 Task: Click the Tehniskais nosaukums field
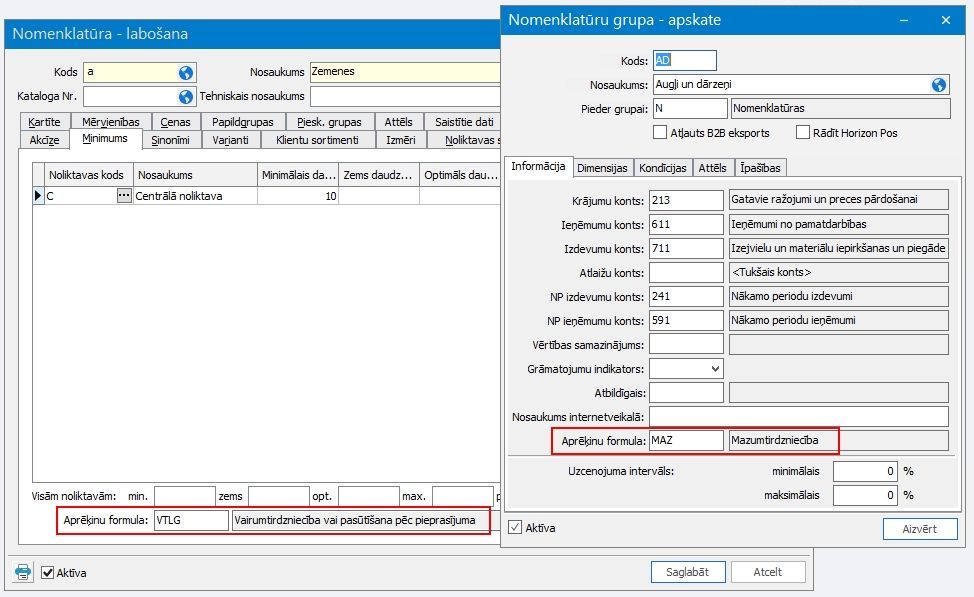pyautogui.click(x=405, y=96)
